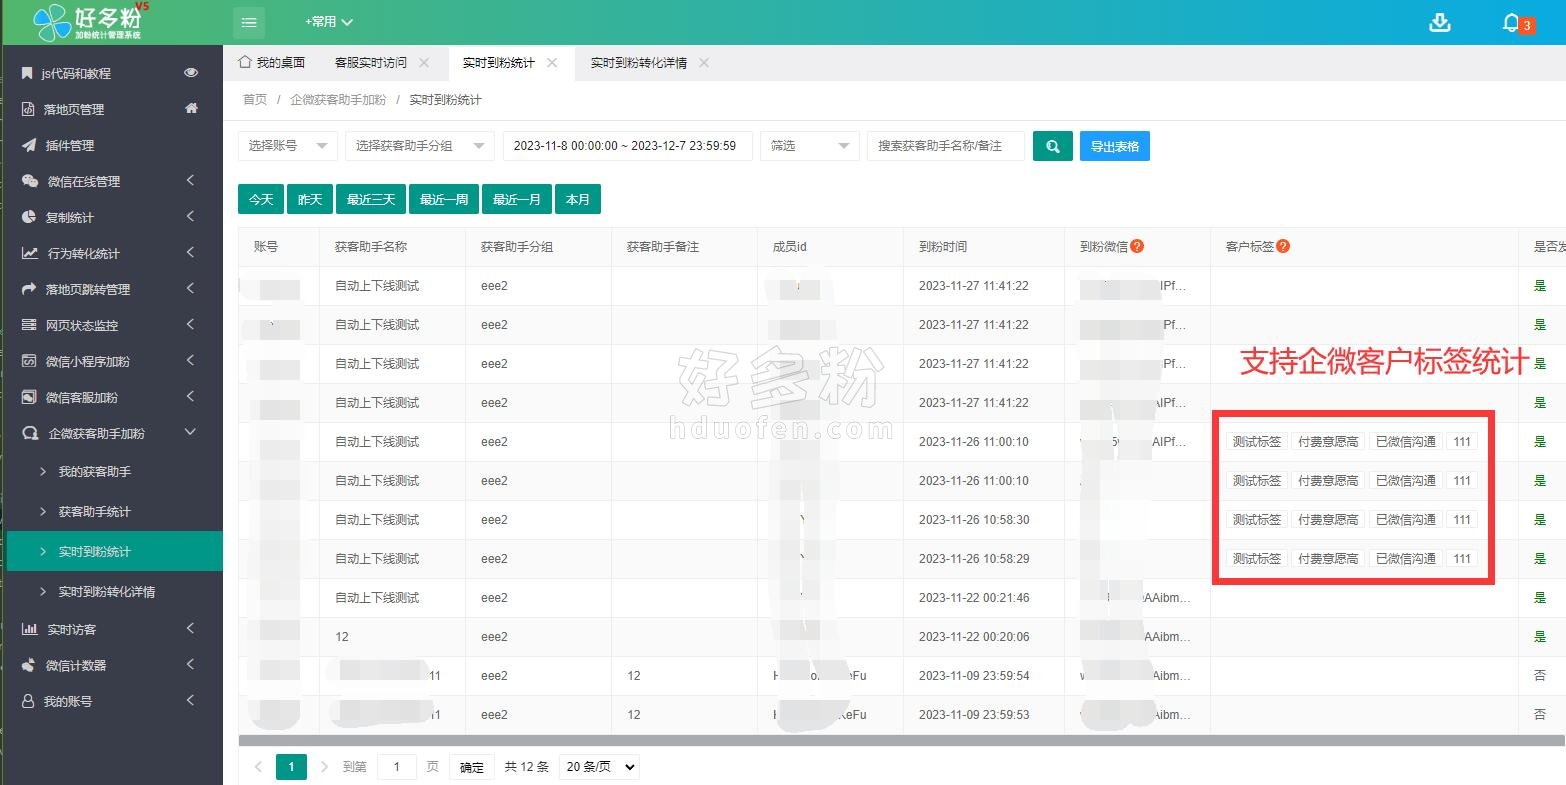The width and height of the screenshot is (1566, 785).
Task: Click the bar chart icon for 实时访客
Action: (x=29, y=629)
